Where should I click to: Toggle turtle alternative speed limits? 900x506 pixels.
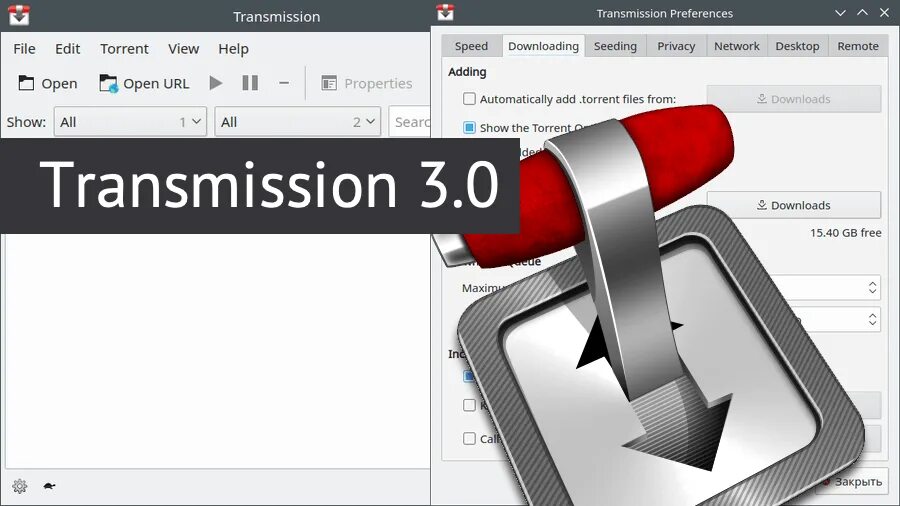click(x=49, y=486)
